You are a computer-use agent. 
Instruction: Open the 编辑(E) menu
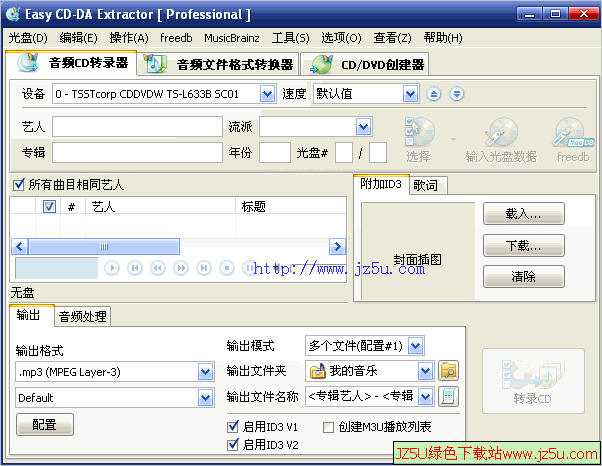coord(78,38)
